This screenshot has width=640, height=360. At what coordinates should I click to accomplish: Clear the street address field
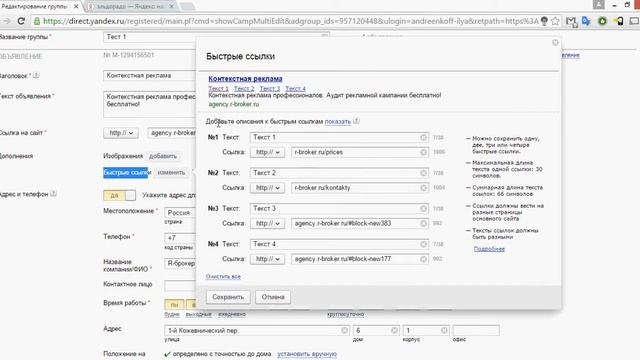coord(344,330)
